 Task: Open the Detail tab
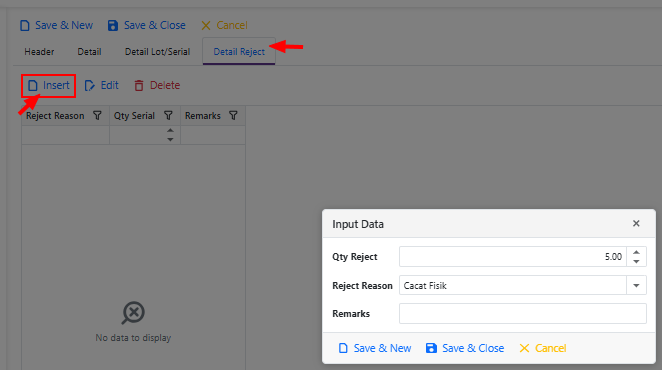click(89, 52)
